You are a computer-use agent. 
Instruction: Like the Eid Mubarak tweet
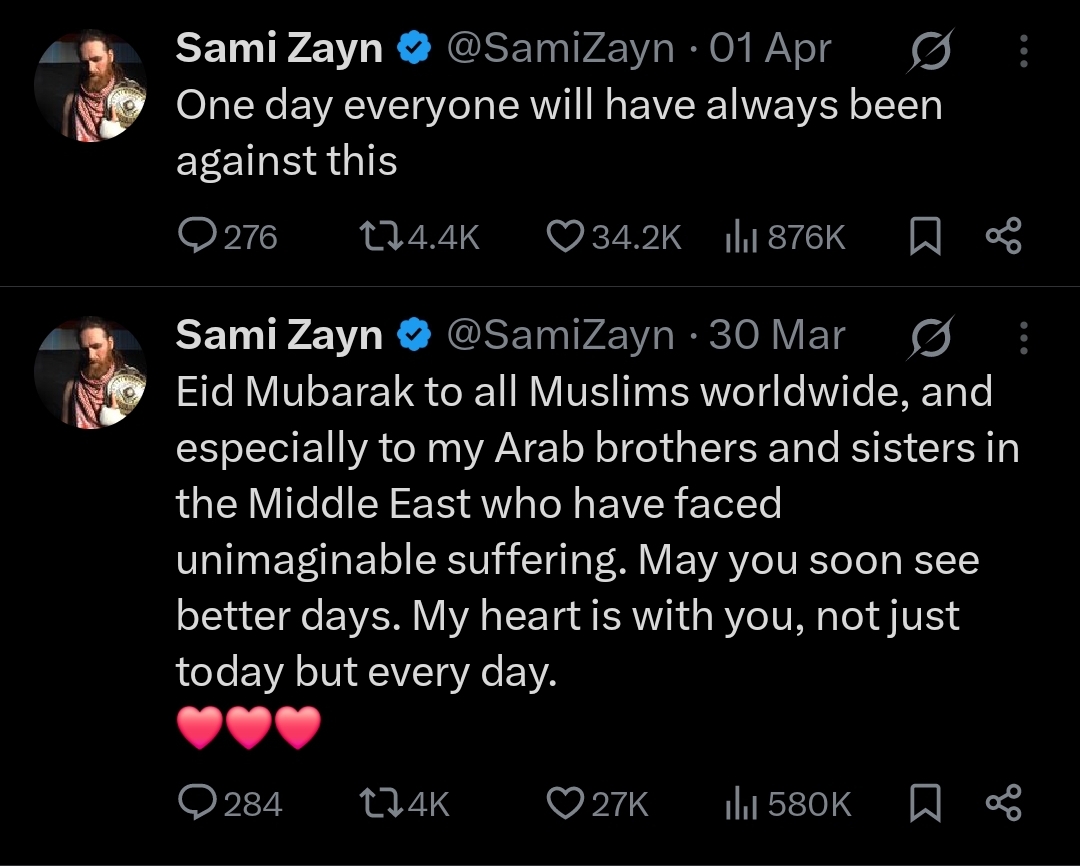566,803
